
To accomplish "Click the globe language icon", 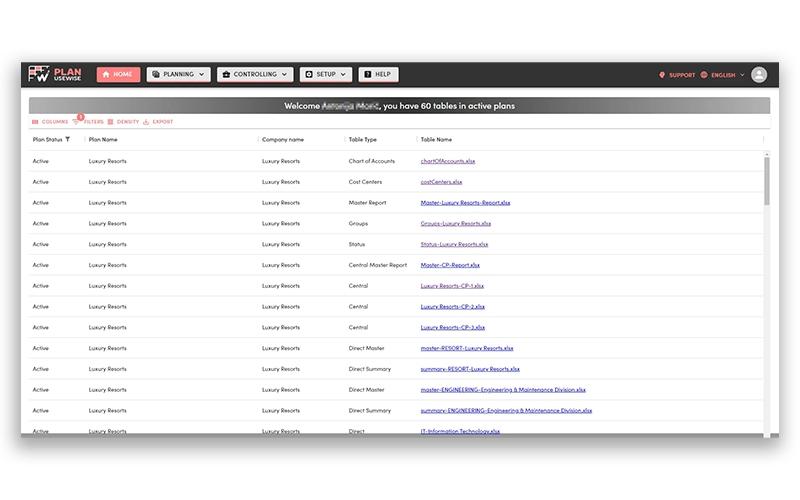I will pyautogui.click(x=704, y=75).
